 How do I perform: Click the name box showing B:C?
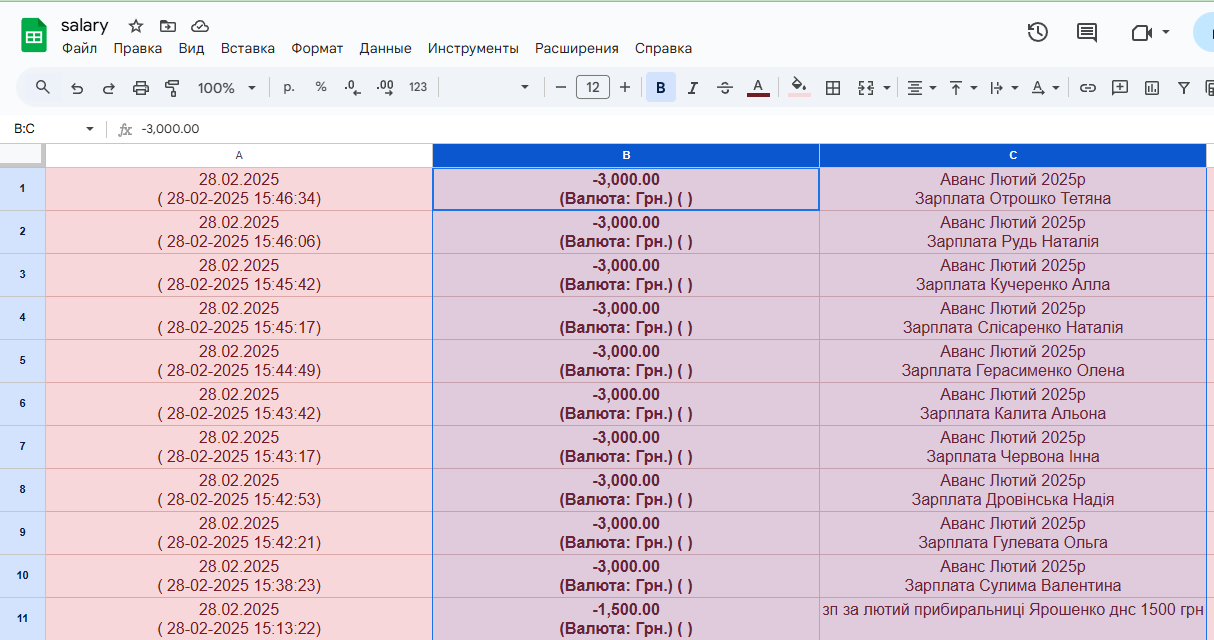tap(44, 129)
